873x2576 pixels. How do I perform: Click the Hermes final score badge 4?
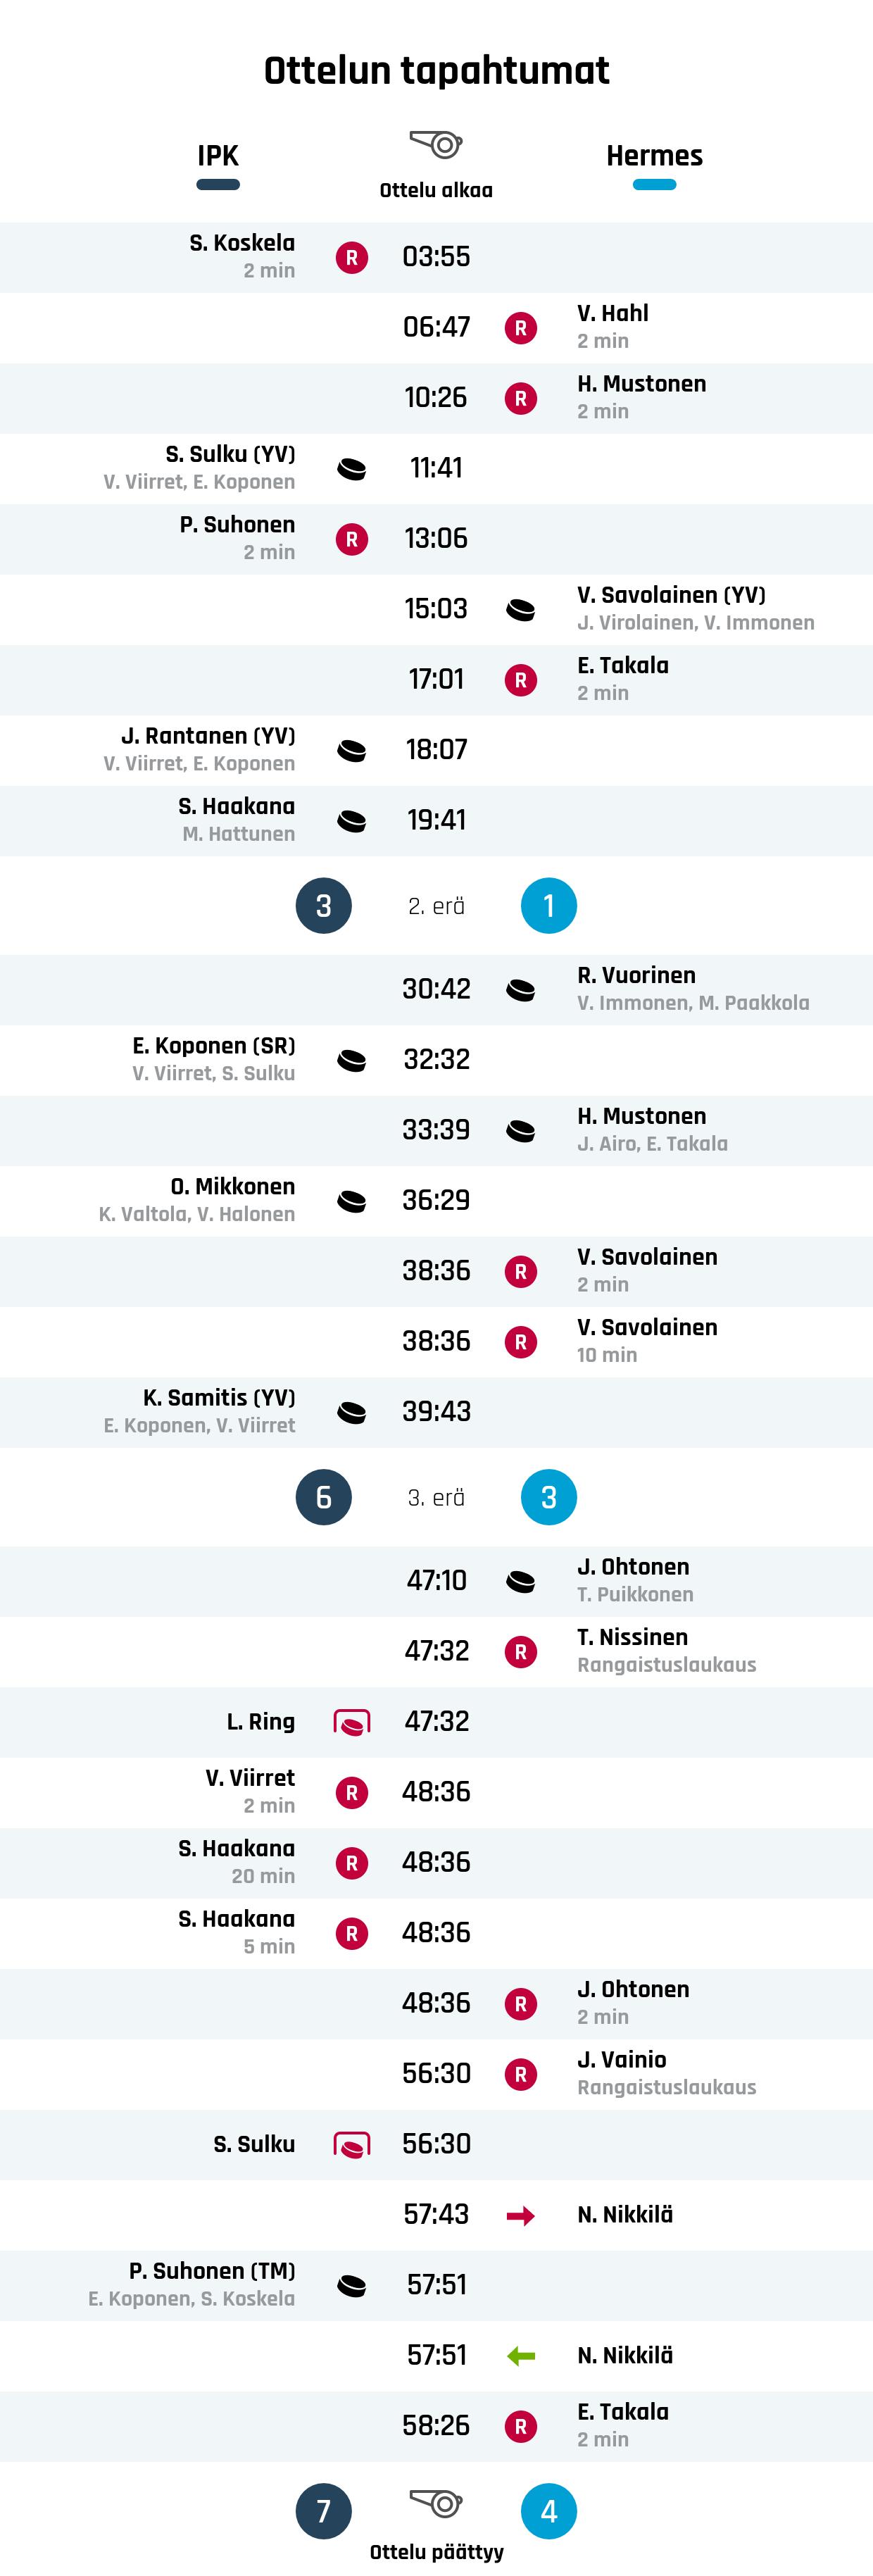coord(548,2511)
